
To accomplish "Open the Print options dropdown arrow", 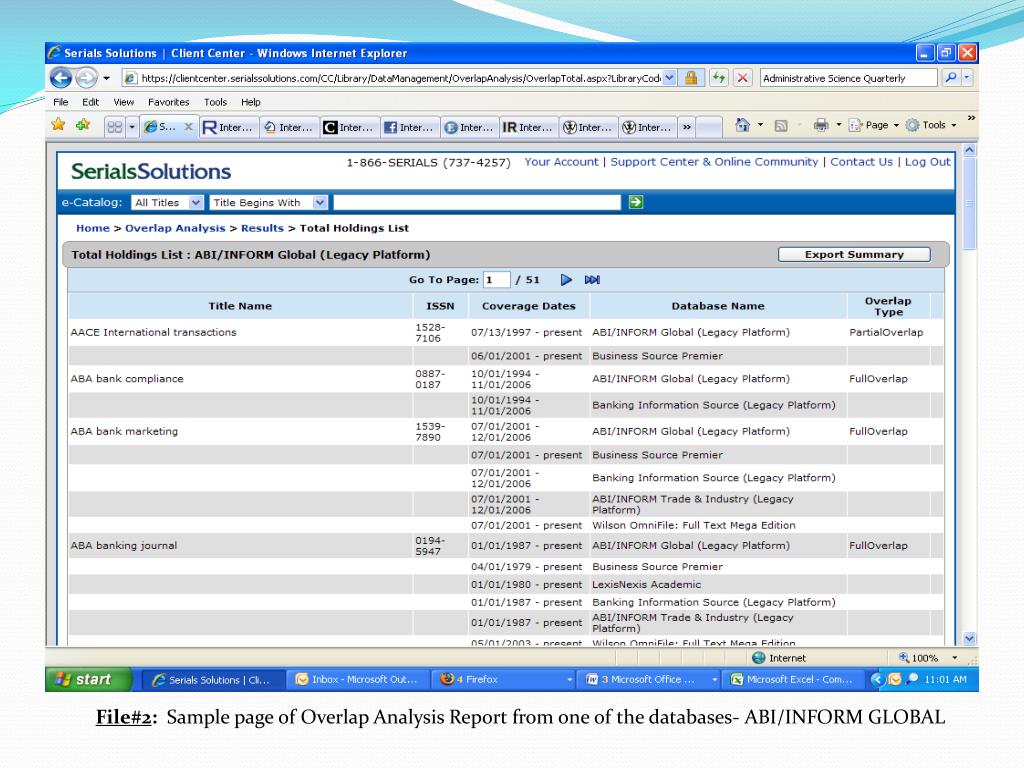I will click(839, 125).
